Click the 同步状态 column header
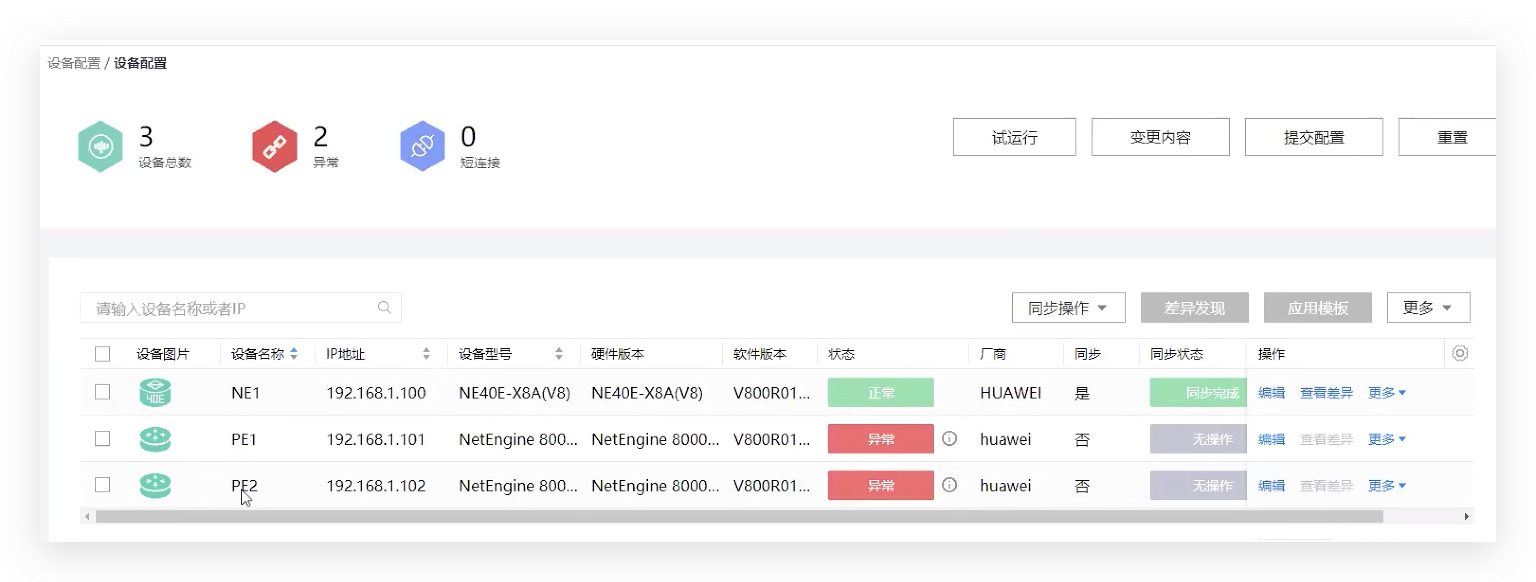1536x582 pixels. coord(1177,354)
